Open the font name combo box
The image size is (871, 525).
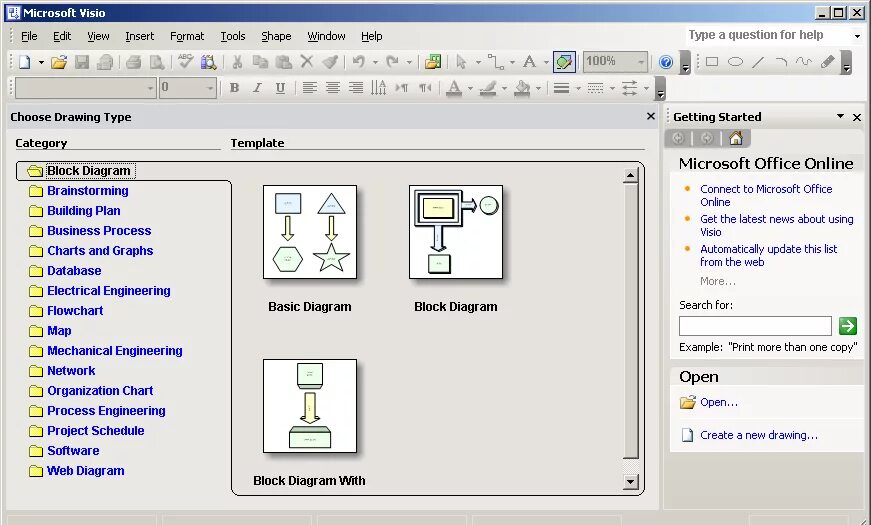click(x=85, y=88)
